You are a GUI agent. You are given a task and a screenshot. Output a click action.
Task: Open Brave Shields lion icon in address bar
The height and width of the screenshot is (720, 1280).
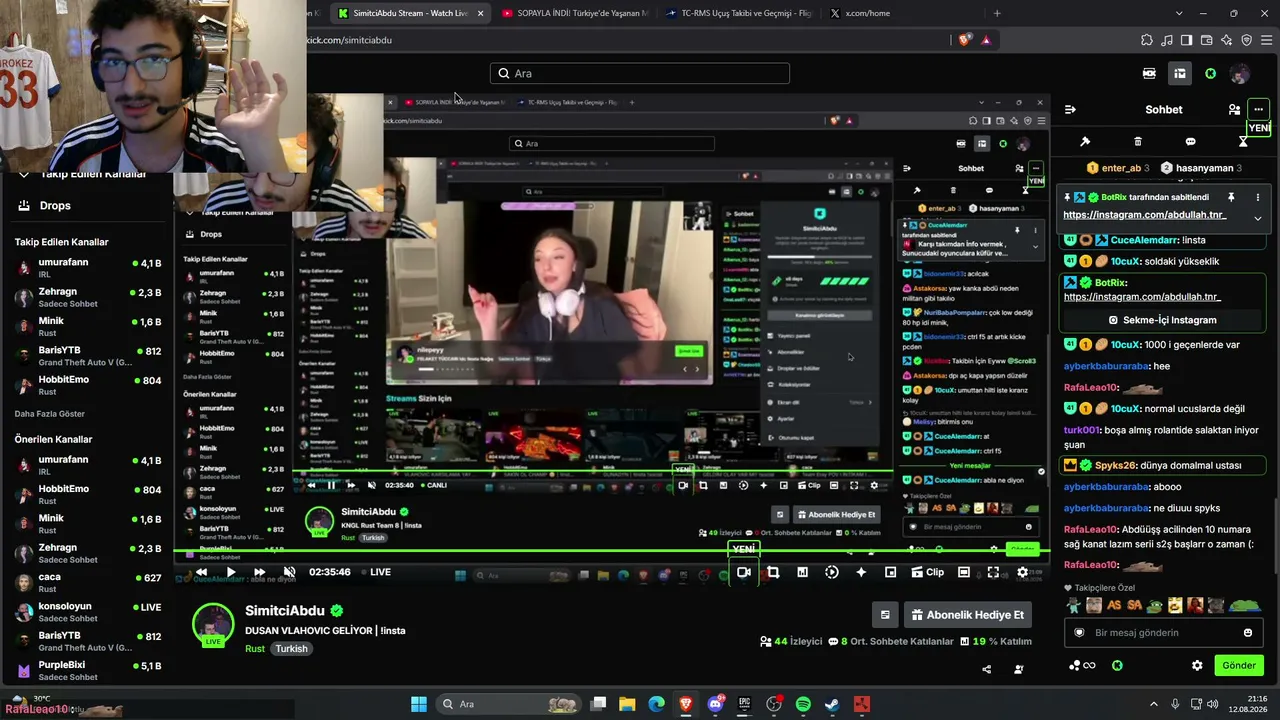point(964,40)
